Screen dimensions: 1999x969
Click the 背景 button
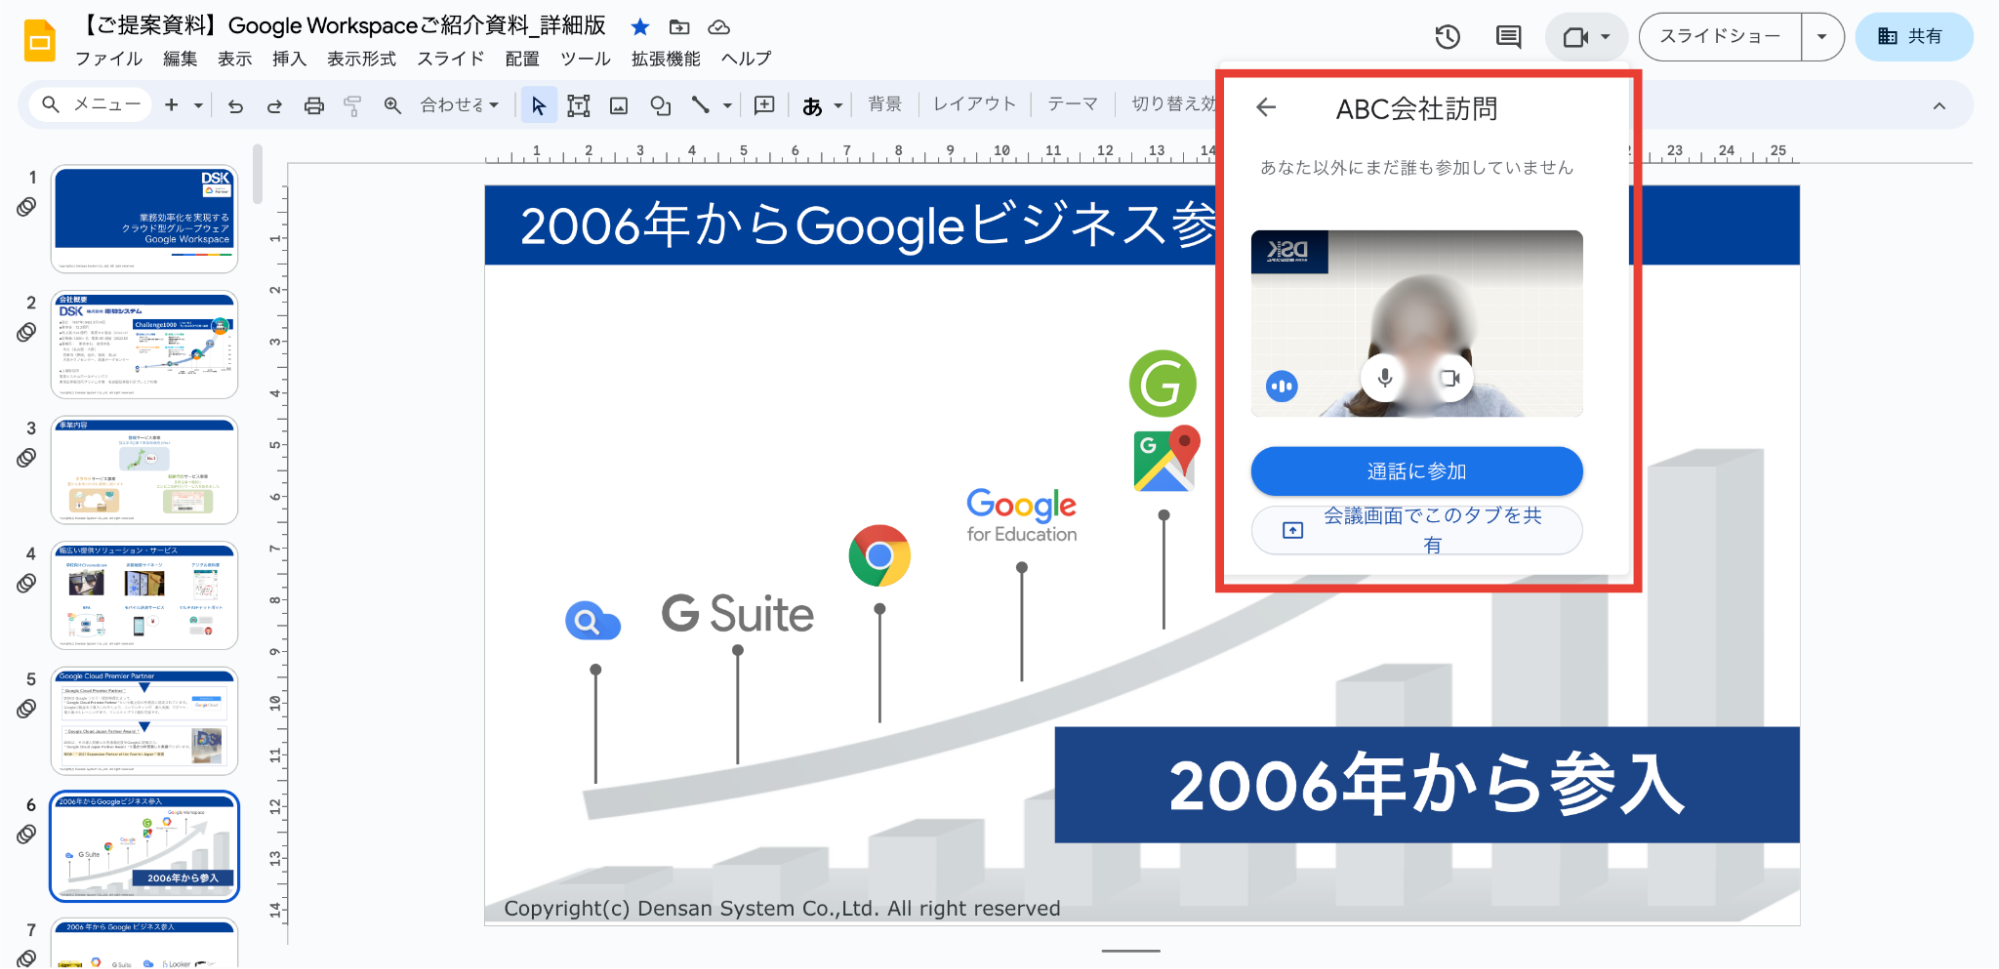coord(884,104)
